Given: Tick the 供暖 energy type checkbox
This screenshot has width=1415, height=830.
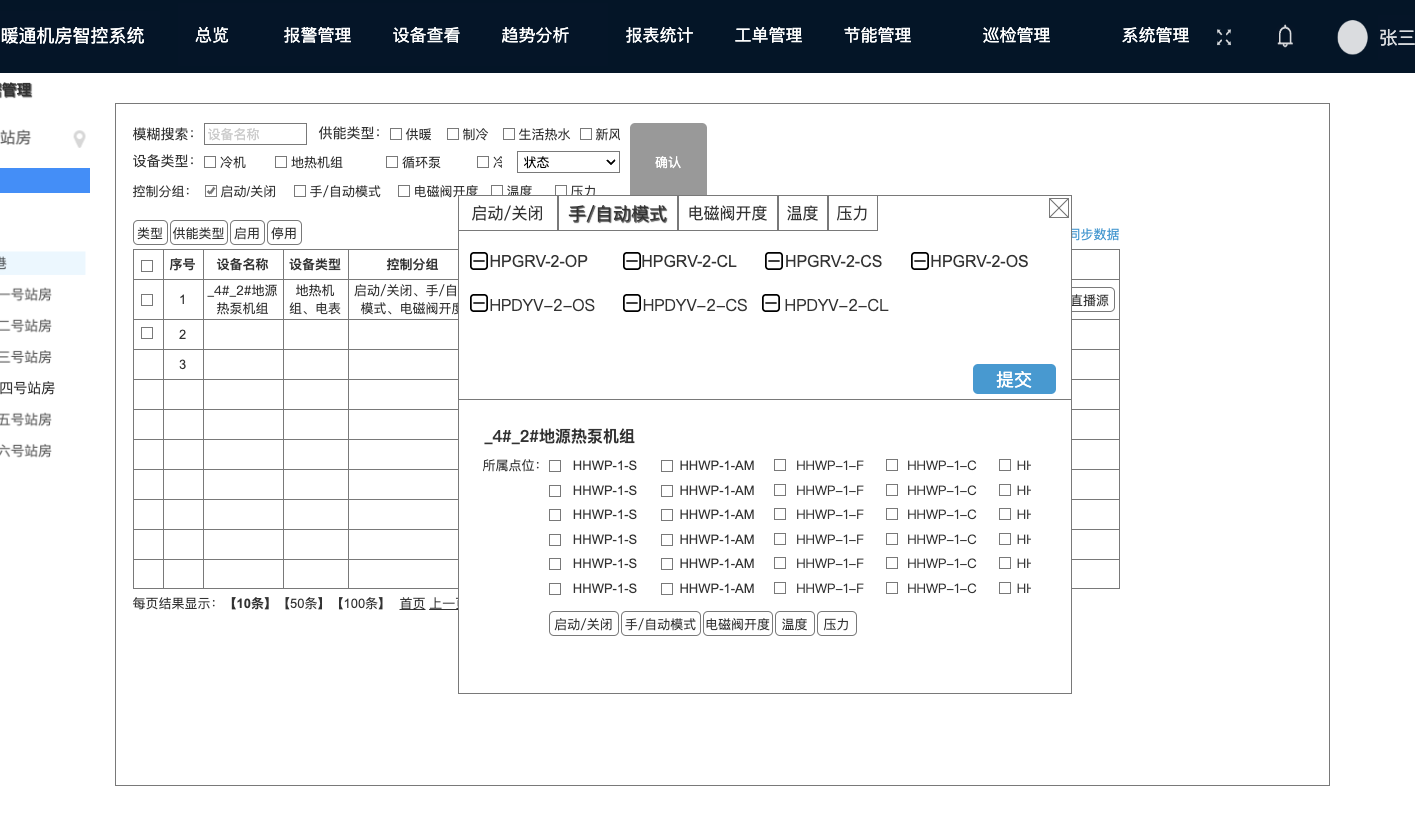Looking at the screenshot, I should click(x=396, y=134).
